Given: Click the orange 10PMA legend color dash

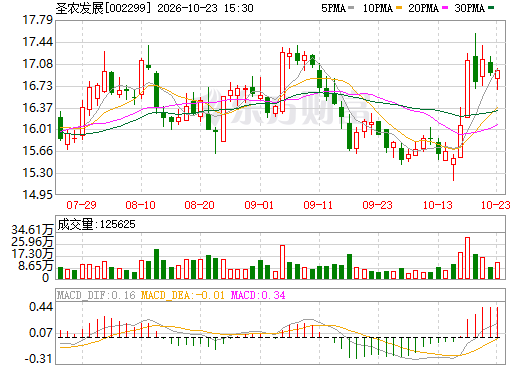Looking at the screenshot, I should point(399,8).
